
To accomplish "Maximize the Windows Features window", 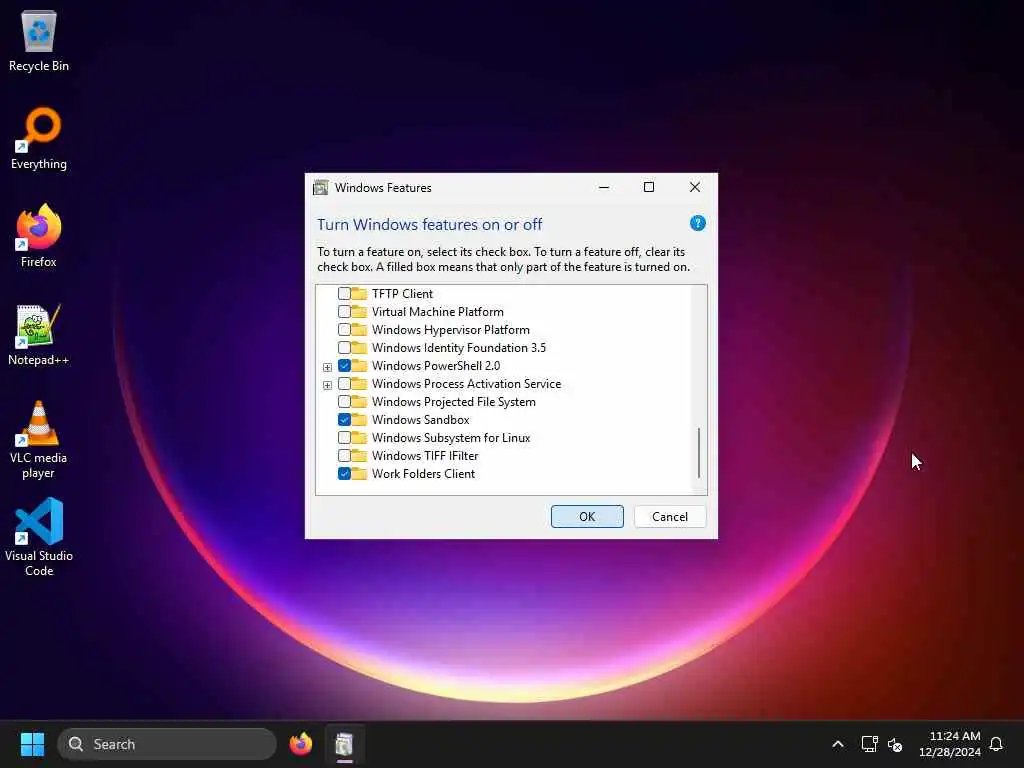I will tap(648, 187).
